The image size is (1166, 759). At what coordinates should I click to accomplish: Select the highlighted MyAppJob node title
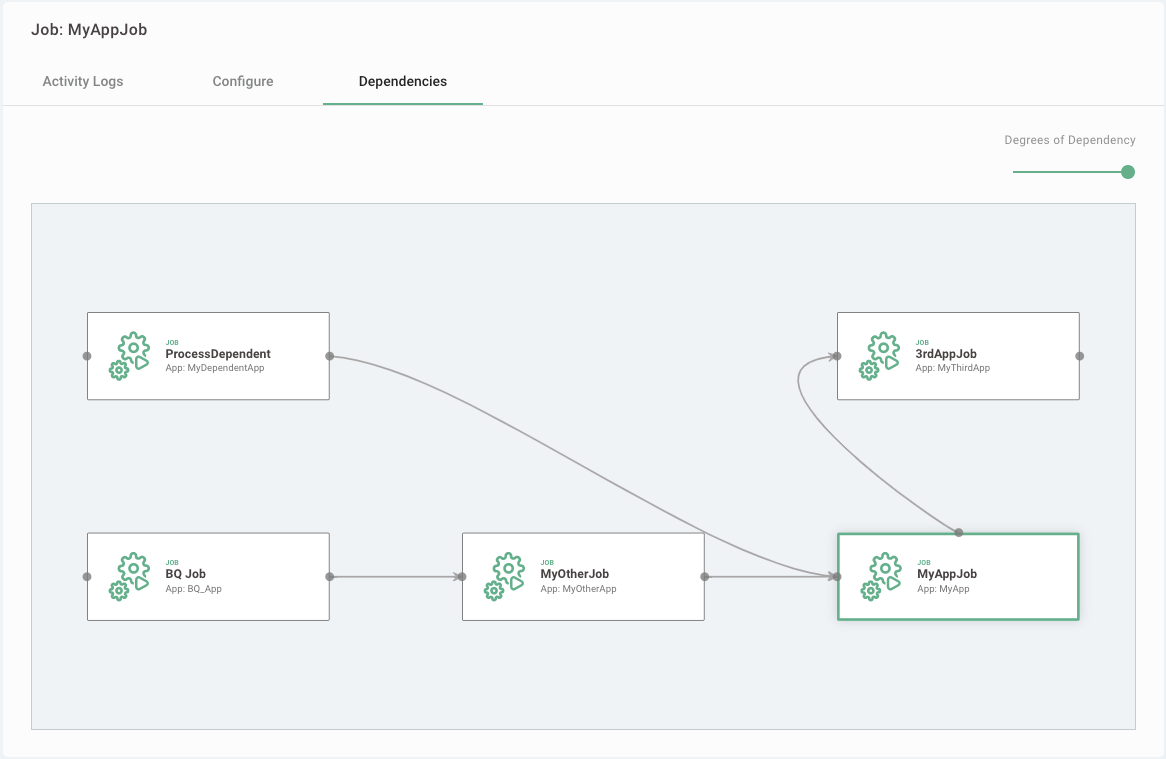tap(947, 574)
